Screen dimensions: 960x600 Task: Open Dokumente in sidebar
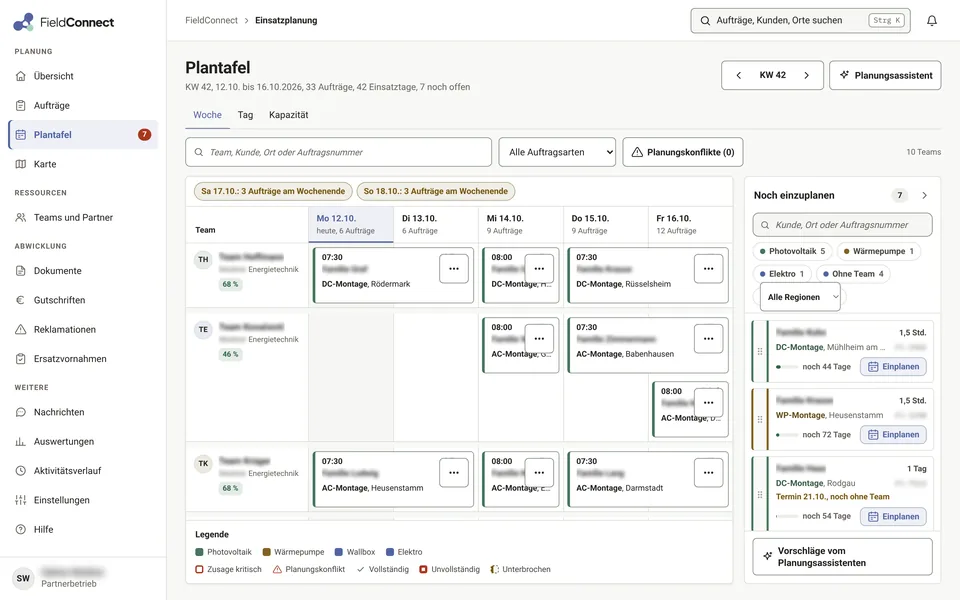pyautogui.click(x=83, y=271)
